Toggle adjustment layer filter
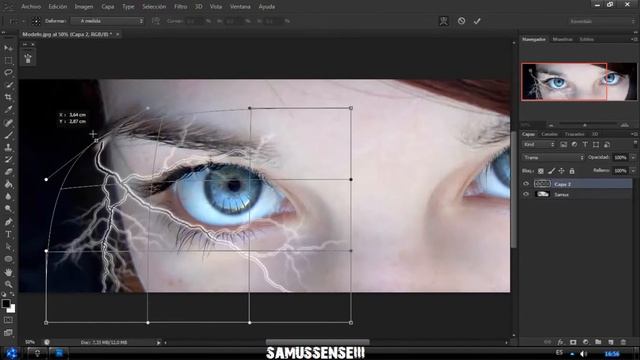 click(574, 144)
